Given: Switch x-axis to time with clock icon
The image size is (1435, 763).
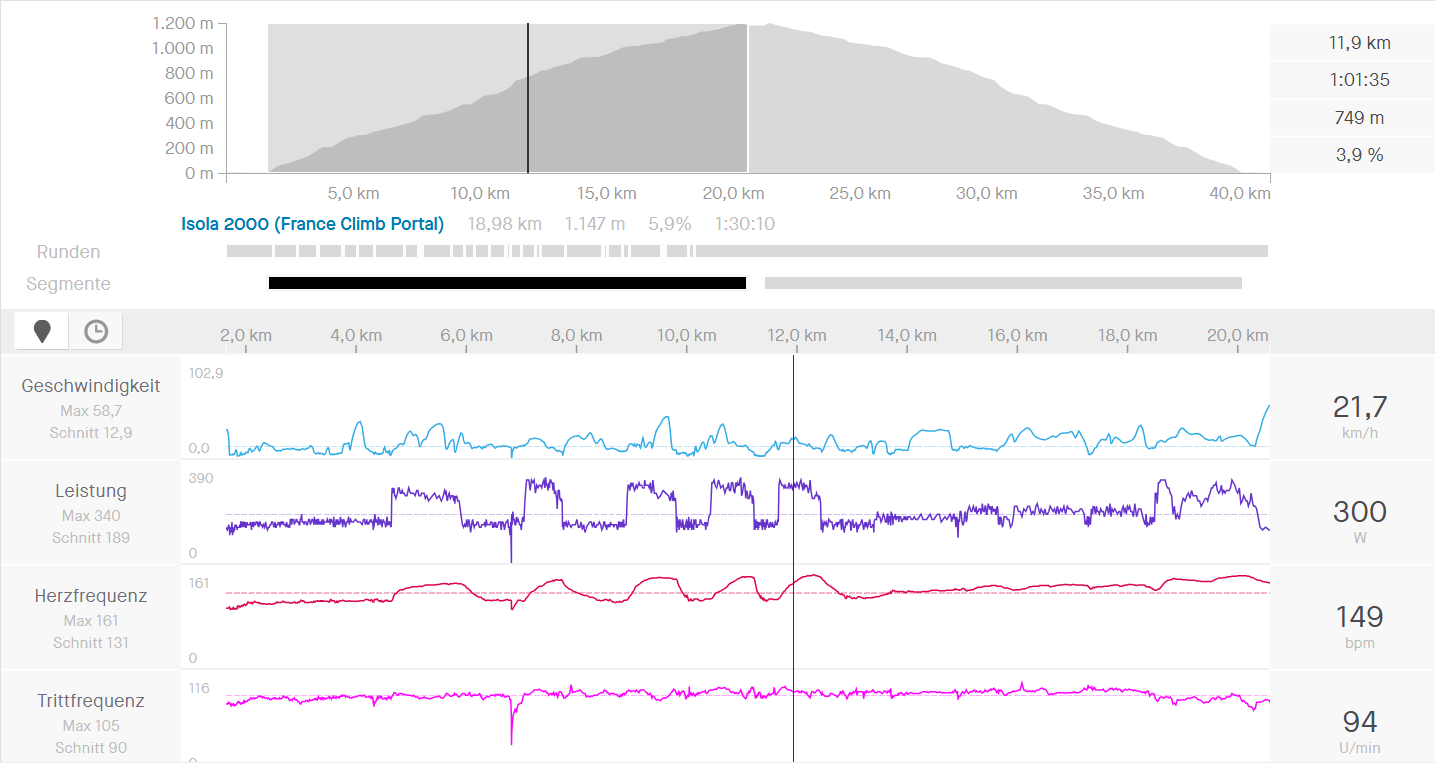Looking at the screenshot, I should (x=96, y=331).
